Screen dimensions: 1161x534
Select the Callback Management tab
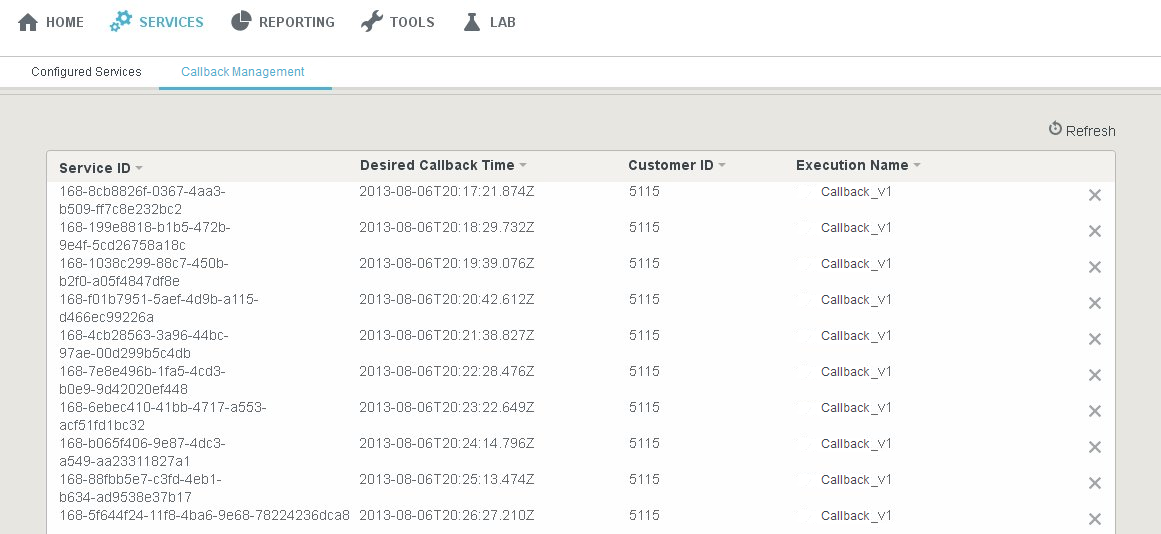coord(243,72)
